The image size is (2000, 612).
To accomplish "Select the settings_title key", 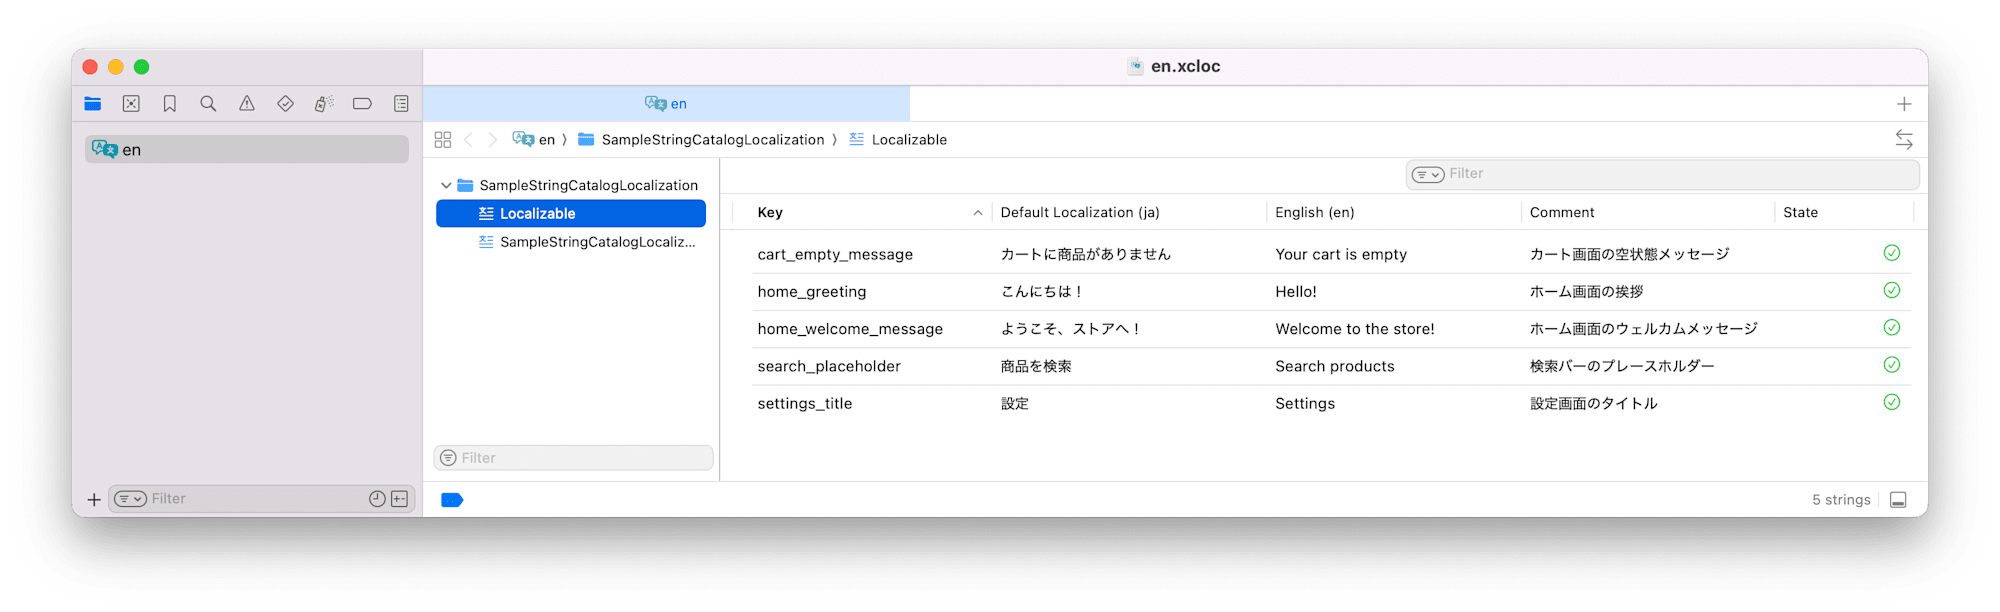I will click(805, 404).
